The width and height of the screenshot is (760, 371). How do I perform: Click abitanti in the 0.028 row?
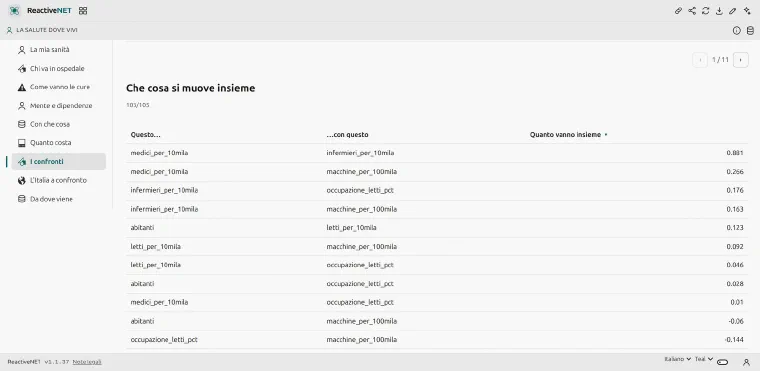pyautogui.click(x=142, y=284)
